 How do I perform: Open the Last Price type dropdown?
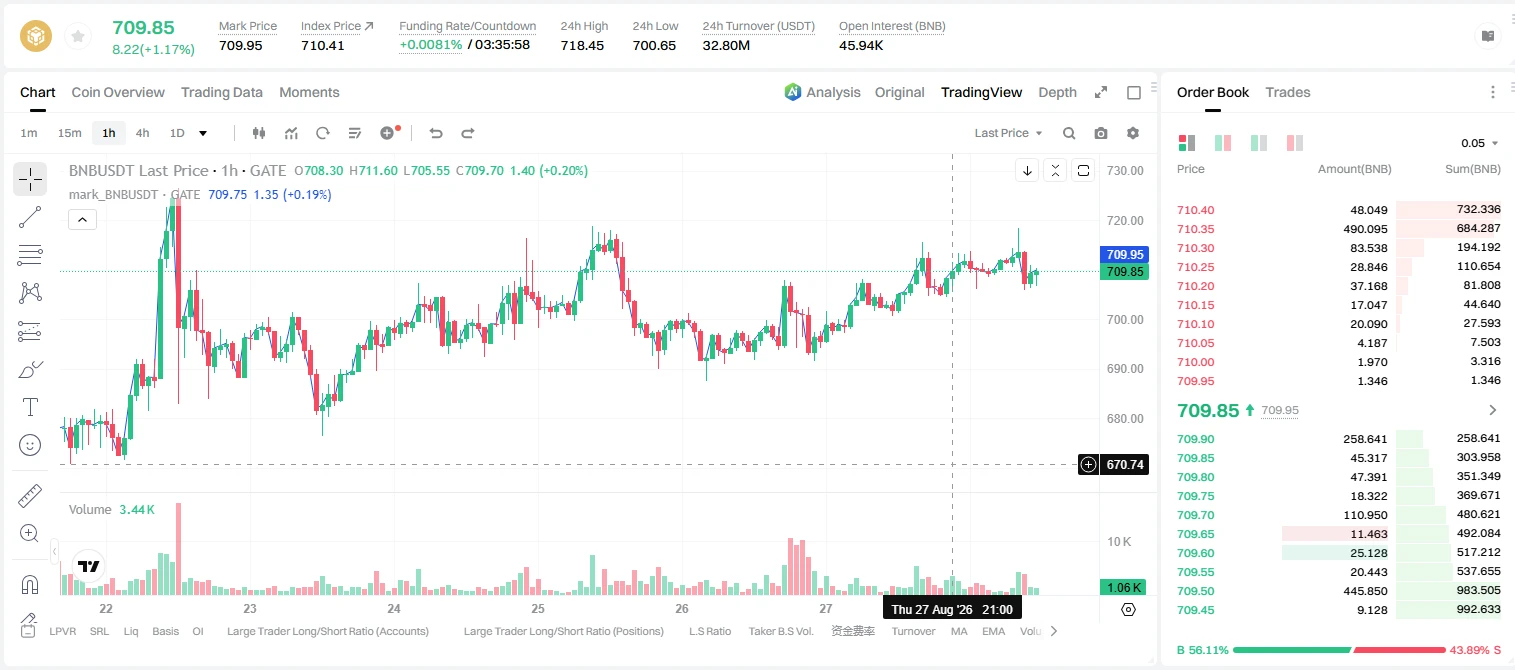pos(1008,133)
